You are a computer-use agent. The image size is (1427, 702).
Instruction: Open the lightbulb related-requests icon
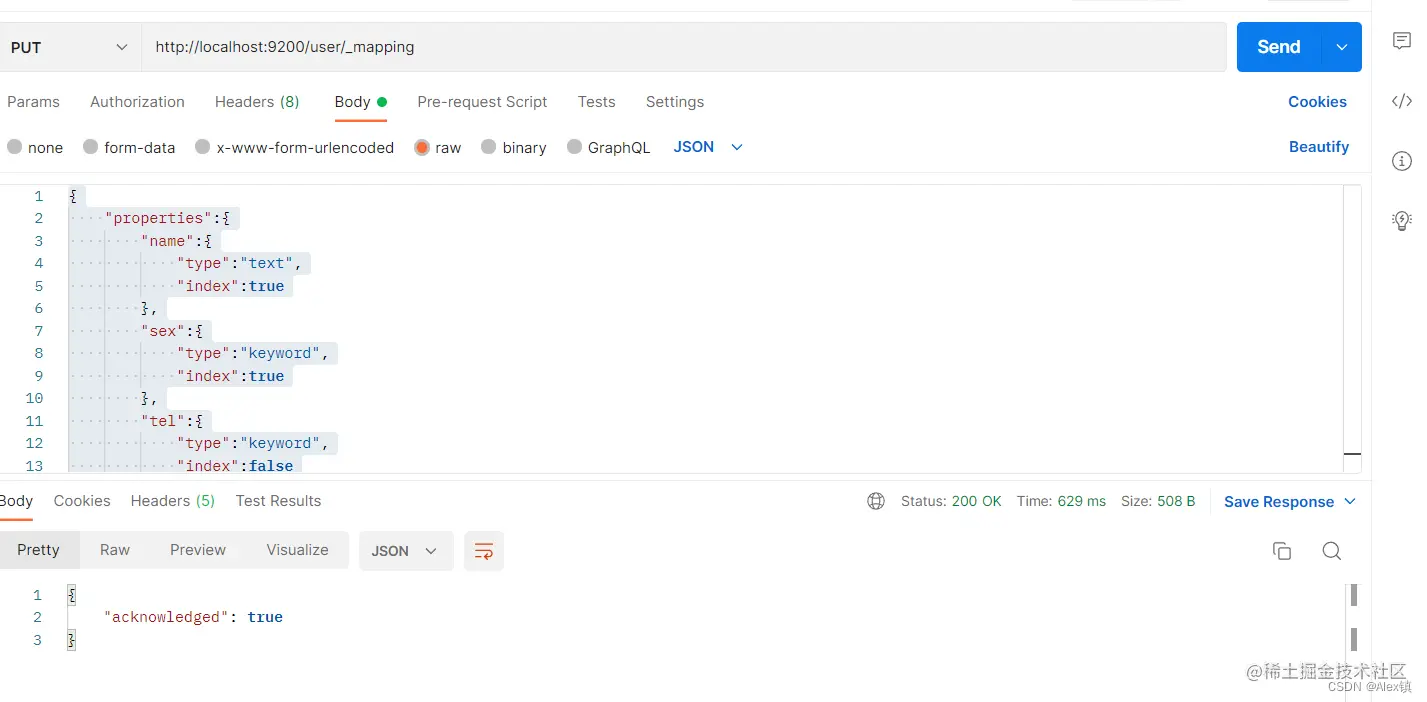click(1402, 220)
